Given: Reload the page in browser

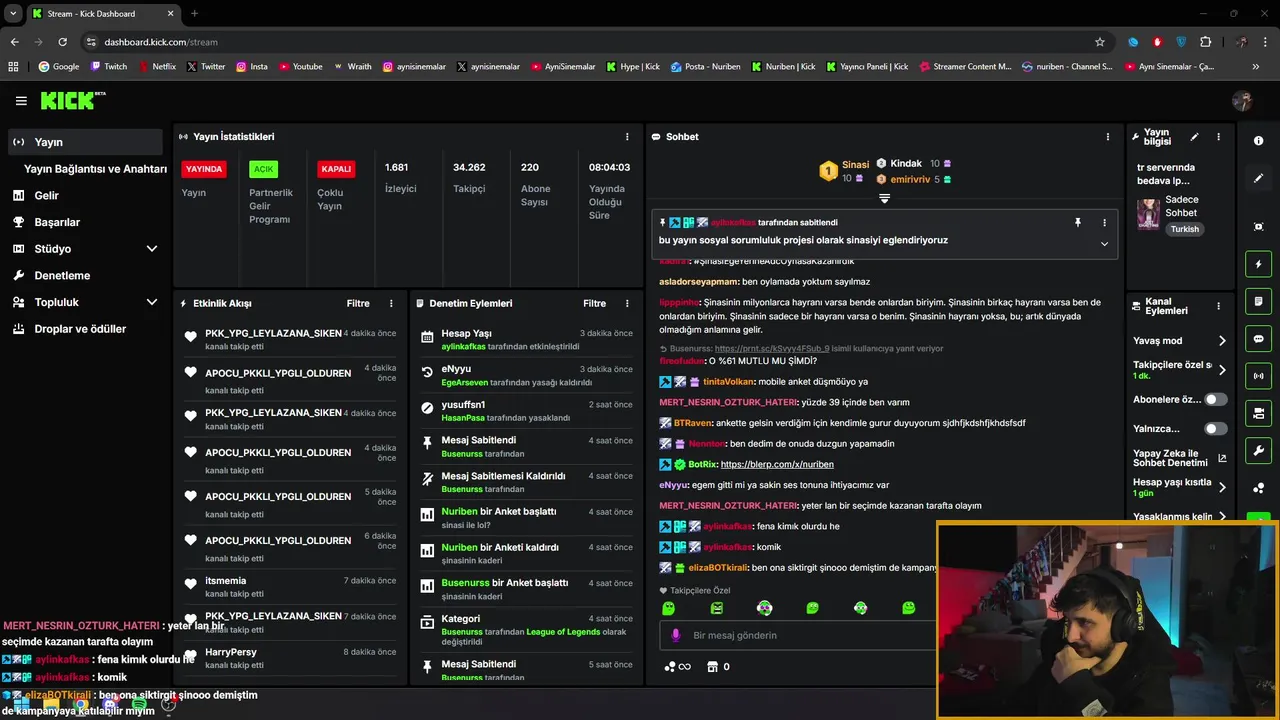Looking at the screenshot, I should [62, 42].
